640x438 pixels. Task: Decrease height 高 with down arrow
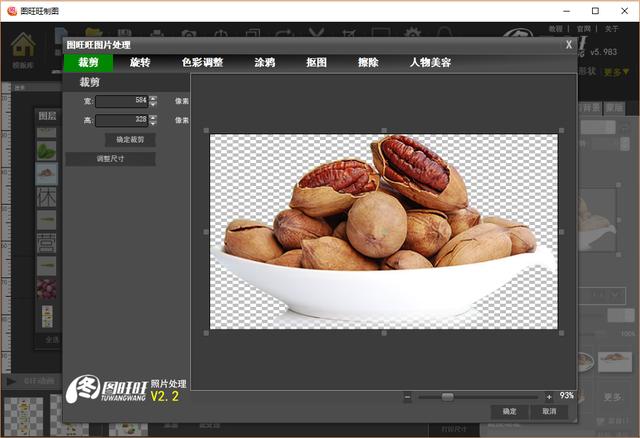pos(153,123)
